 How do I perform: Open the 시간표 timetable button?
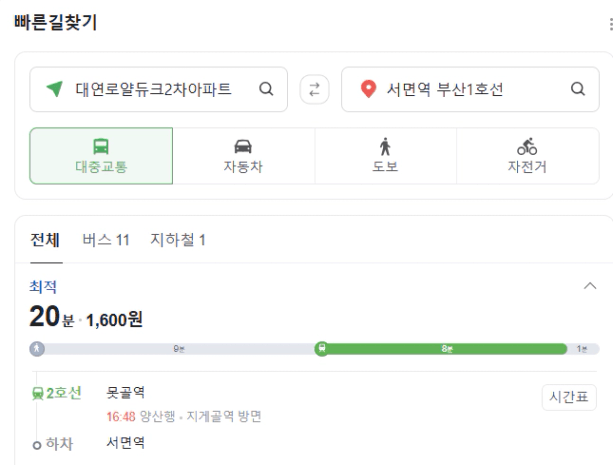coord(569,397)
